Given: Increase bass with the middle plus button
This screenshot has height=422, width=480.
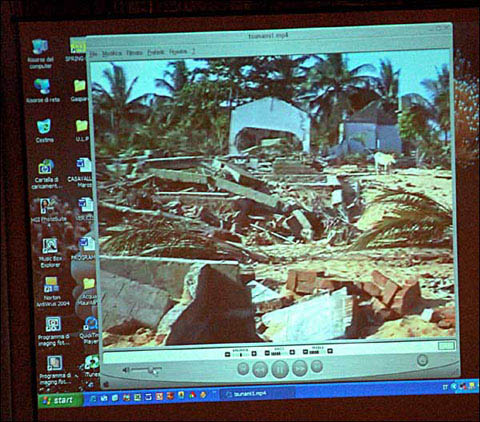Looking at the screenshot, I should pos(292,352).
